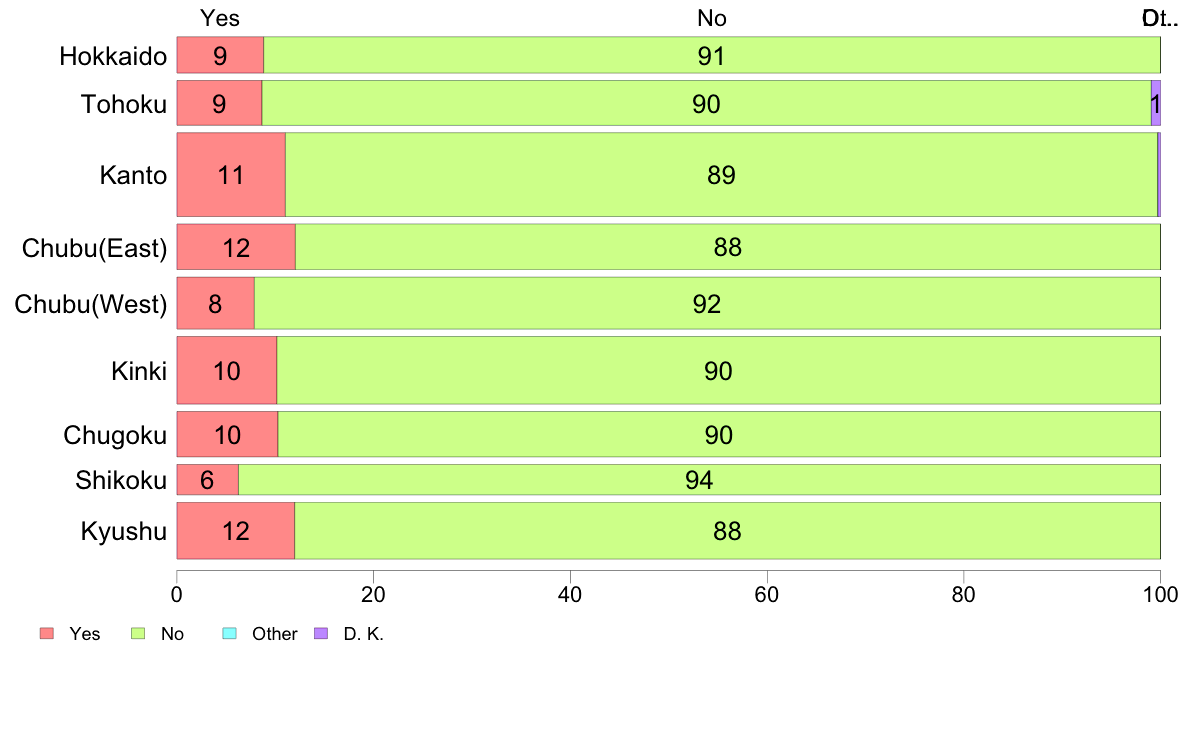
Task: Click the Chubu(West) green bar showing 92
Action: (x=707, y=304)
